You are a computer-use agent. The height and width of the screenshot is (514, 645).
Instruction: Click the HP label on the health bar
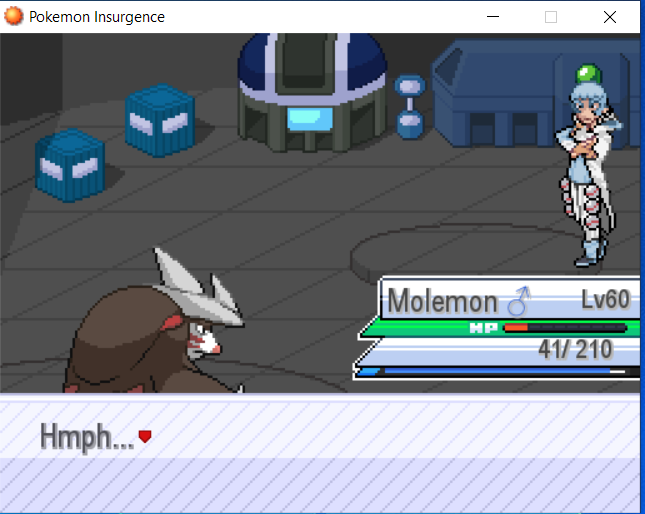tap(484, 328)
